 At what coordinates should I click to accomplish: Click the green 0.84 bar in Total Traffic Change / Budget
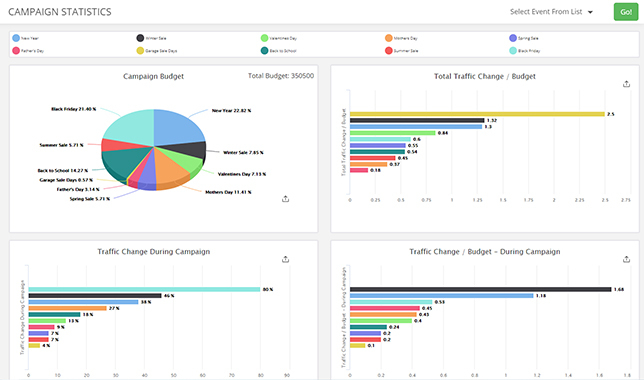(x=393, y=133)
